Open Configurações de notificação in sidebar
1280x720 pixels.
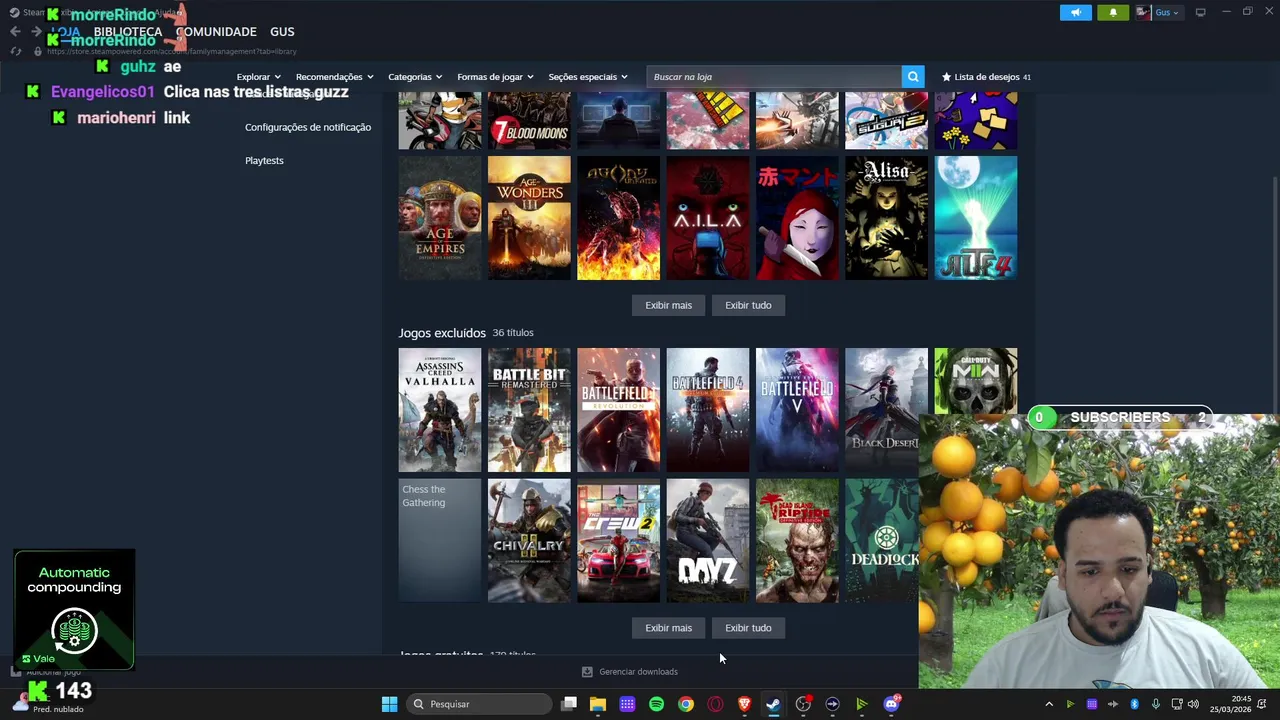pos(308,127)
